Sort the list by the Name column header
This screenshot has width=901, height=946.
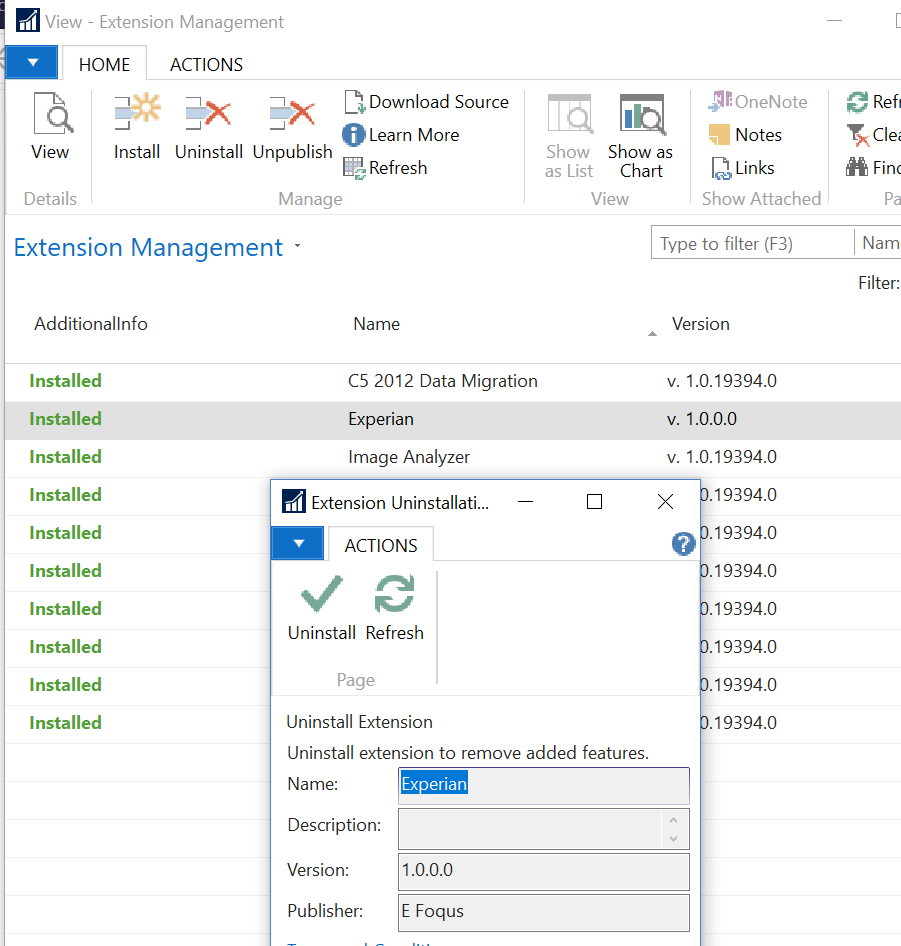coord(377,324)
